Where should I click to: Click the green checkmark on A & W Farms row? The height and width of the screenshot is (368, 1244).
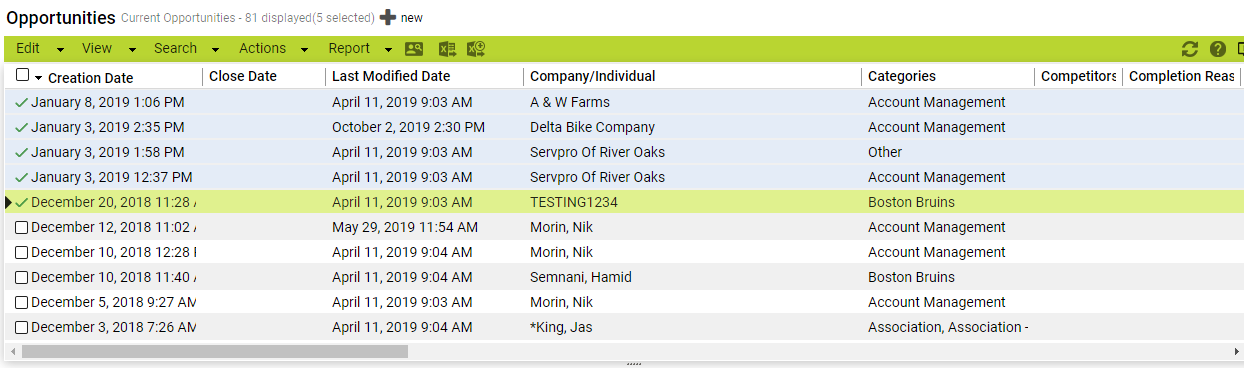tap(22, 102)
